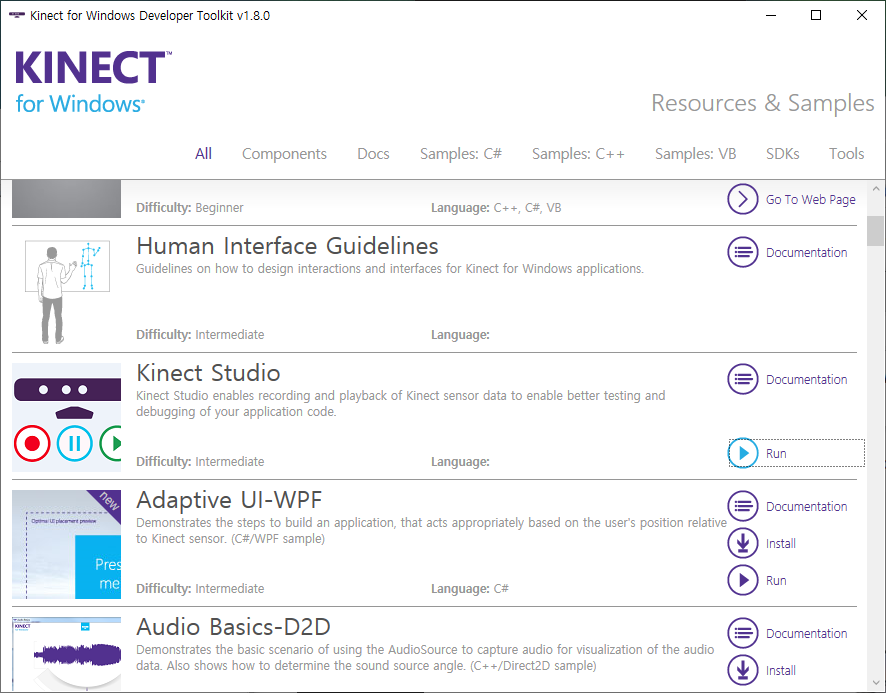Click 'Language: C#' for Adaptive UI-WPF
This screenshot has width=886, height=693.
click(x=470, y=589)
